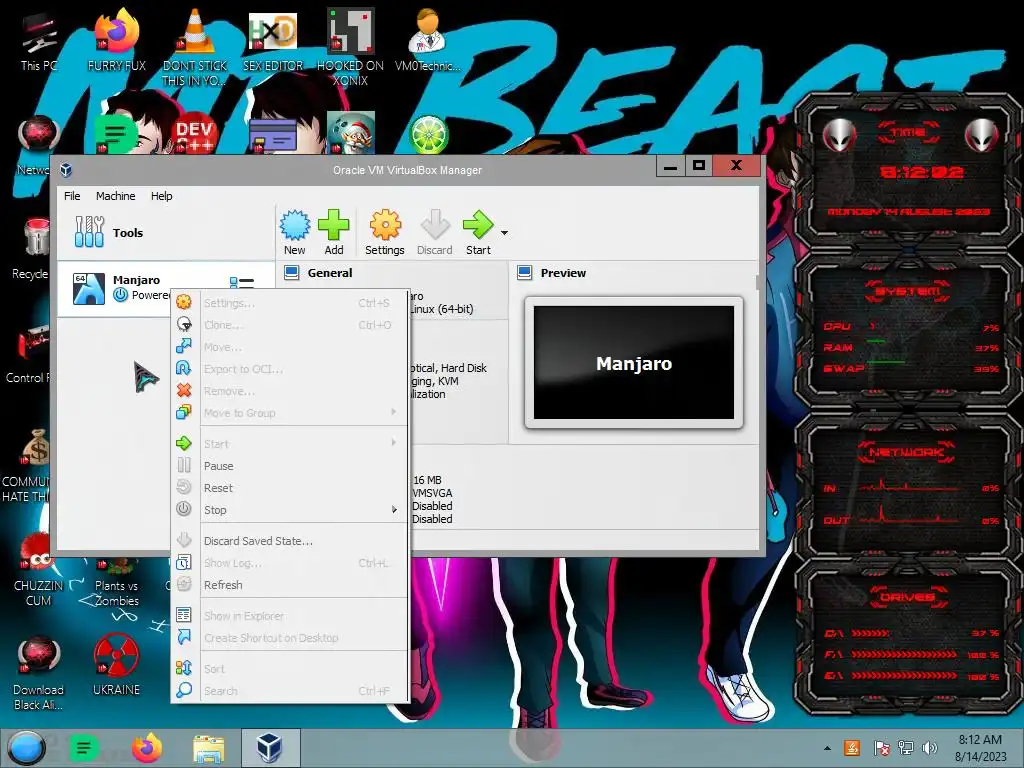
Task: Click the Windows Start orb
Action: (x=26, y=748)
